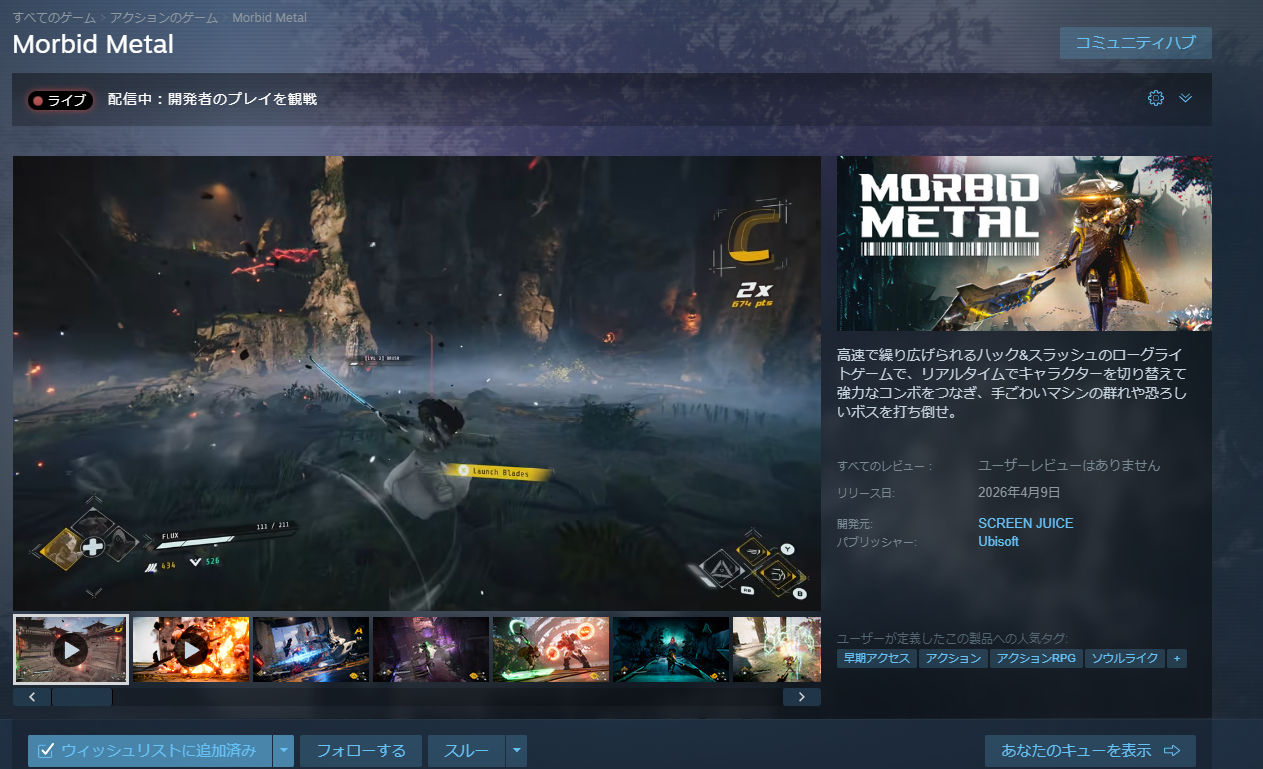The height and width of the screenshot is (769, 1263).
Task: Click the red live indicator badge
Action: (61, 100)
